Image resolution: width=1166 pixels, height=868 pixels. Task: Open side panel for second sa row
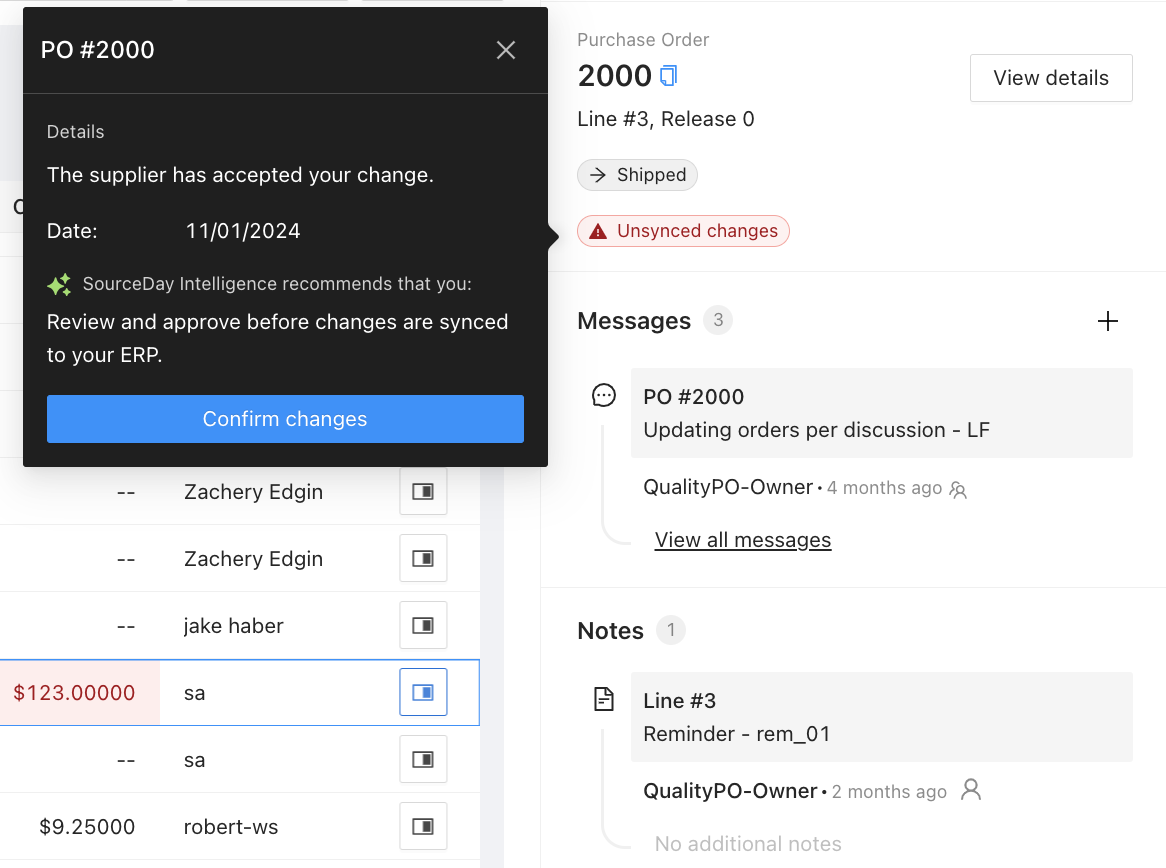(x=423, y=759)
